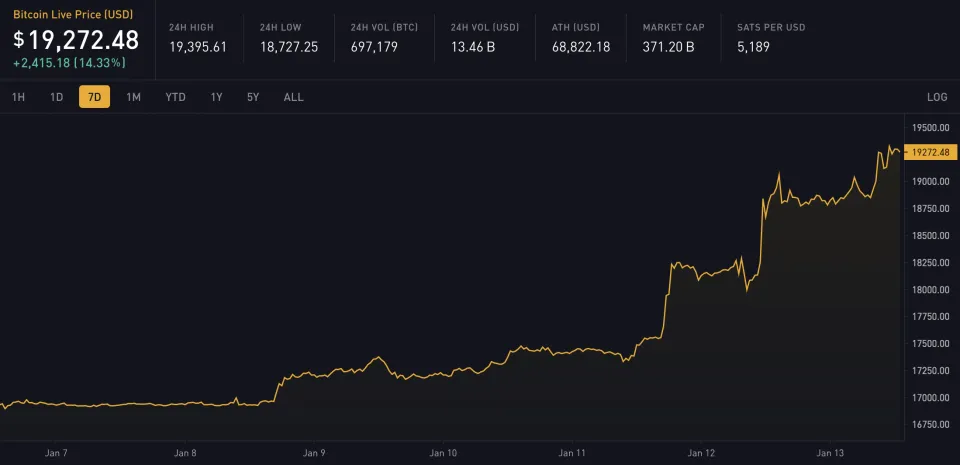Screen dimensions: 960x465
Task: Toggle LOG scale on the chart
Action: (x=937, y=97)
